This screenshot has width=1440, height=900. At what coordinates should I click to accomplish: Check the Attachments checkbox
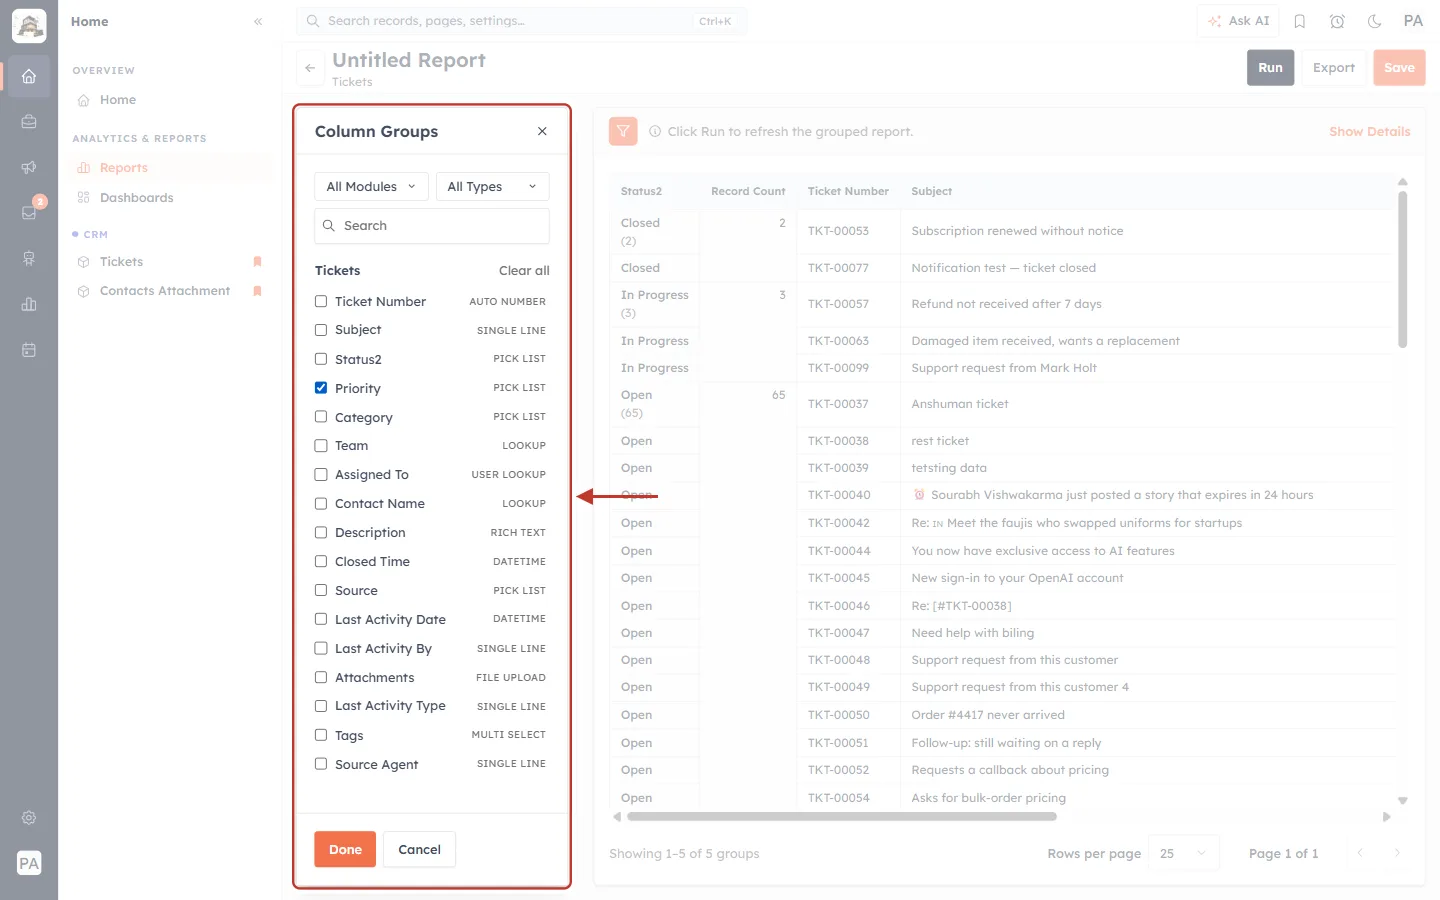click(321, 677)
